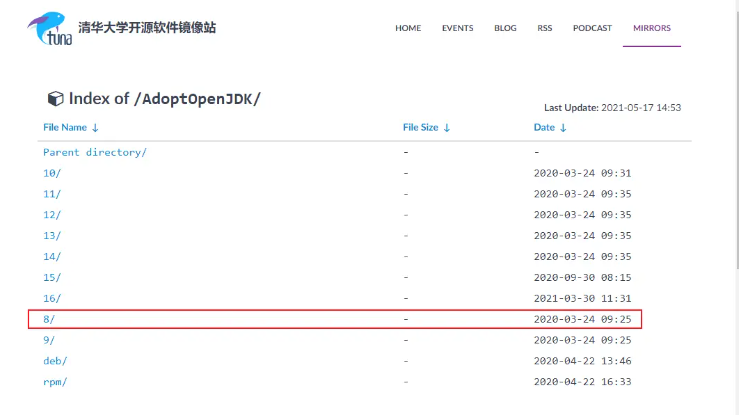
Task: Navigate into the 10/ folder
Action: (x=52, y=173)
